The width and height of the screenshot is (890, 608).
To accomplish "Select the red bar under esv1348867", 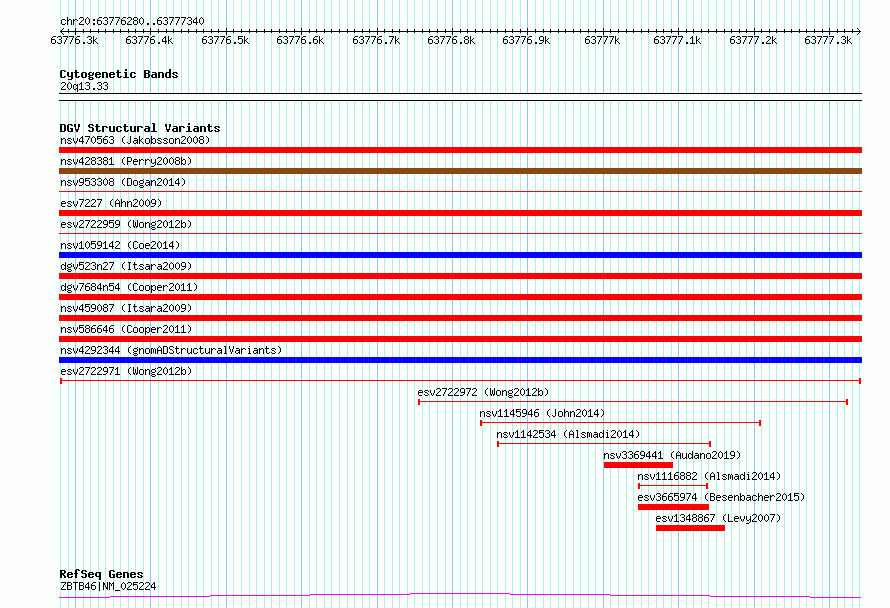I will coord(690,528).
